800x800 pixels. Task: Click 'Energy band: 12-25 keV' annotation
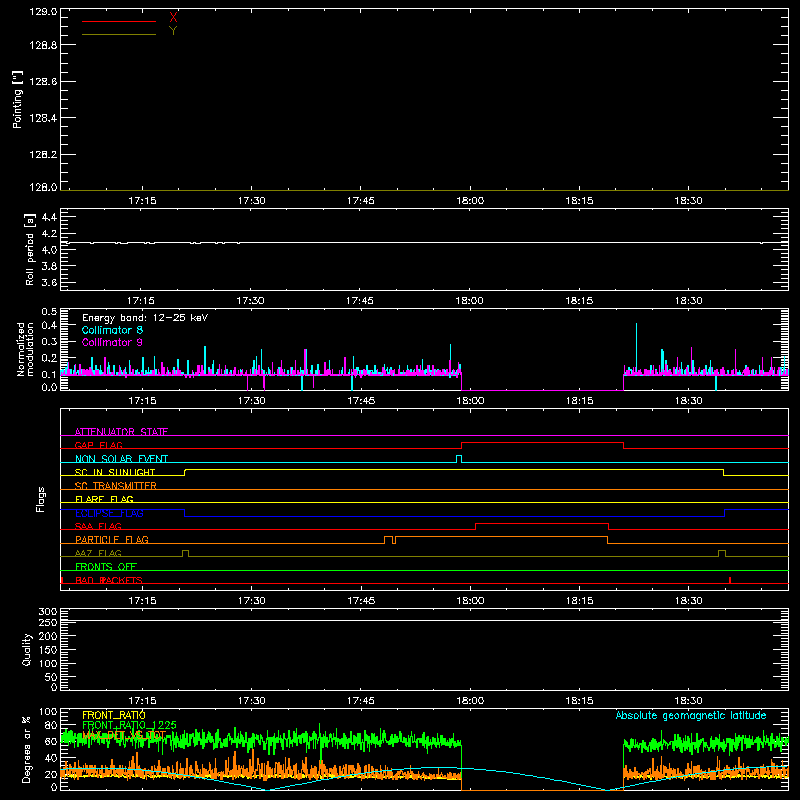145,318
